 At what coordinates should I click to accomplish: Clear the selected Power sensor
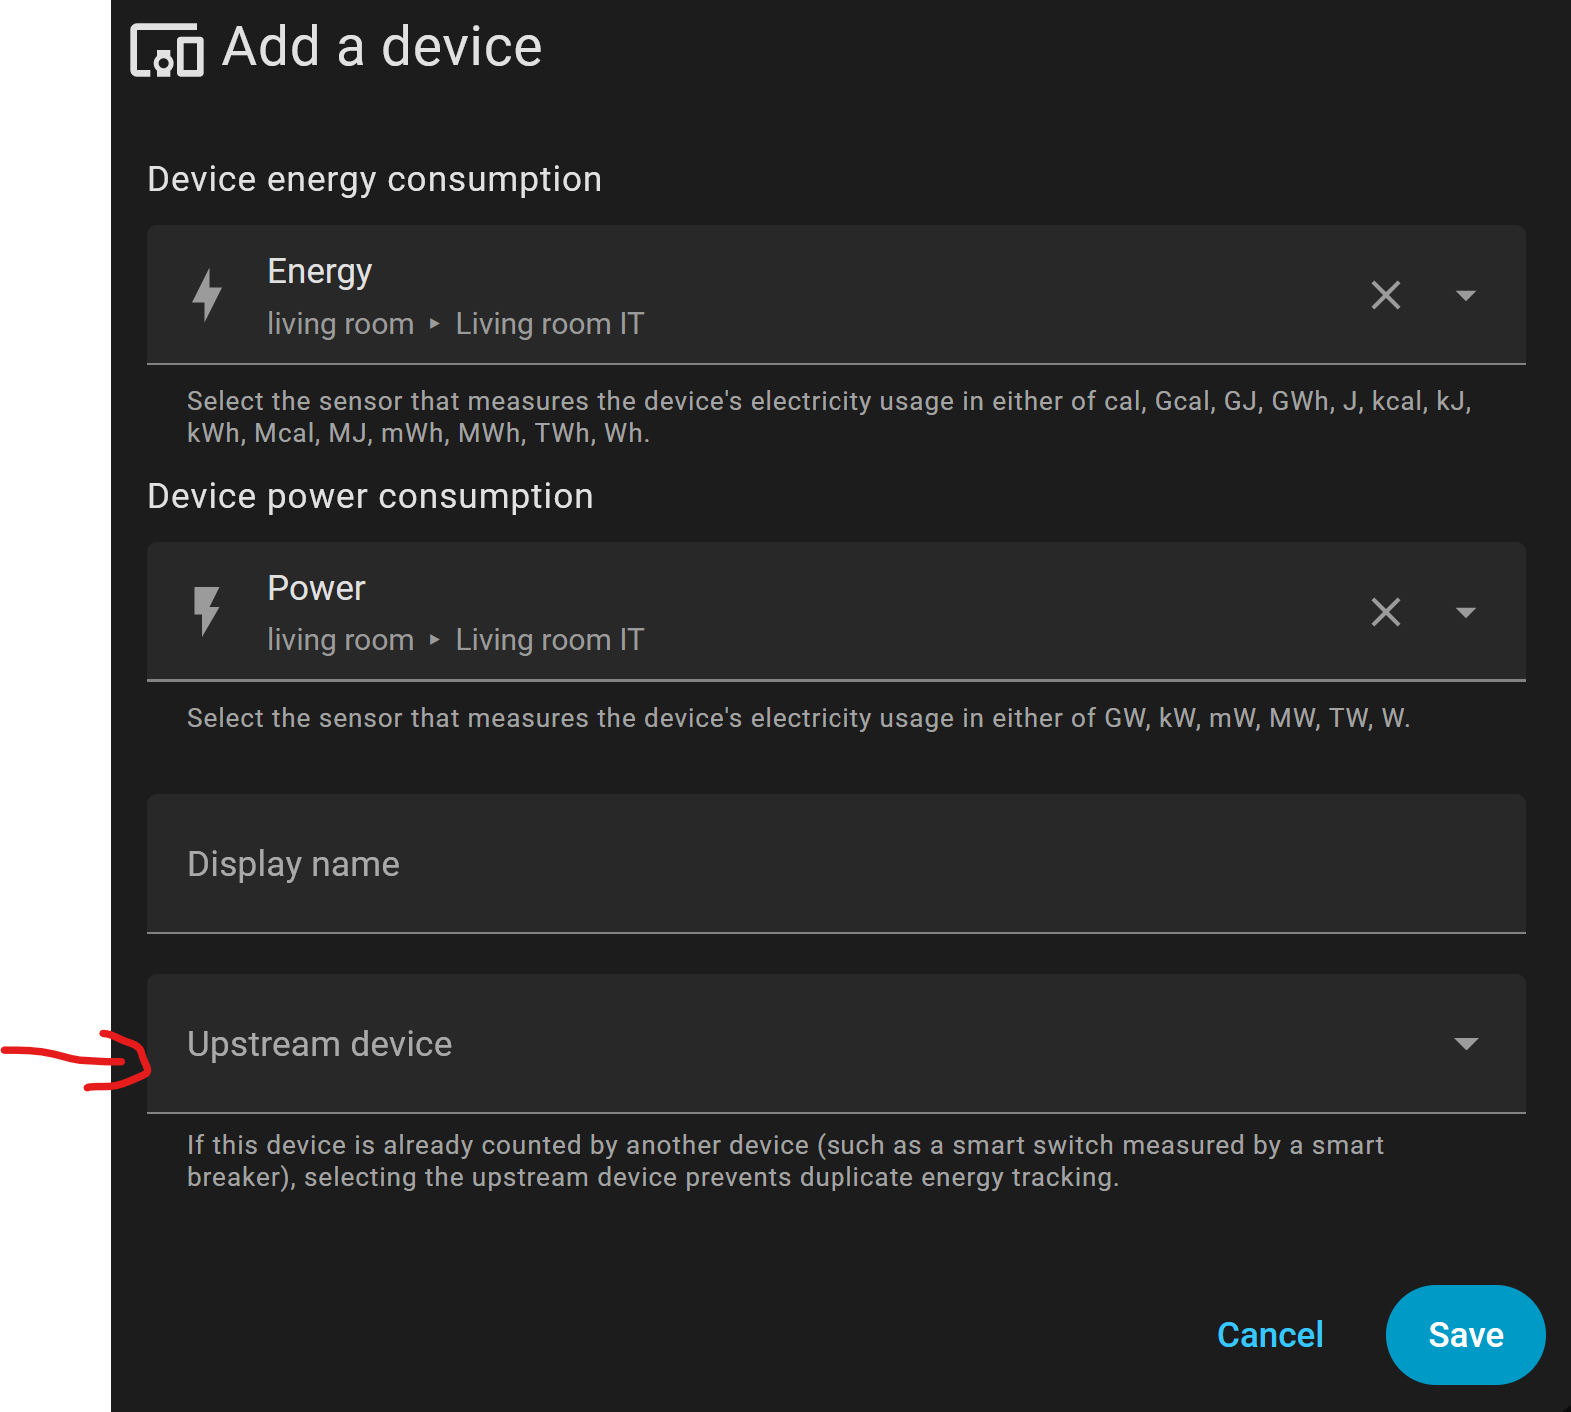tap(1385, 612)
